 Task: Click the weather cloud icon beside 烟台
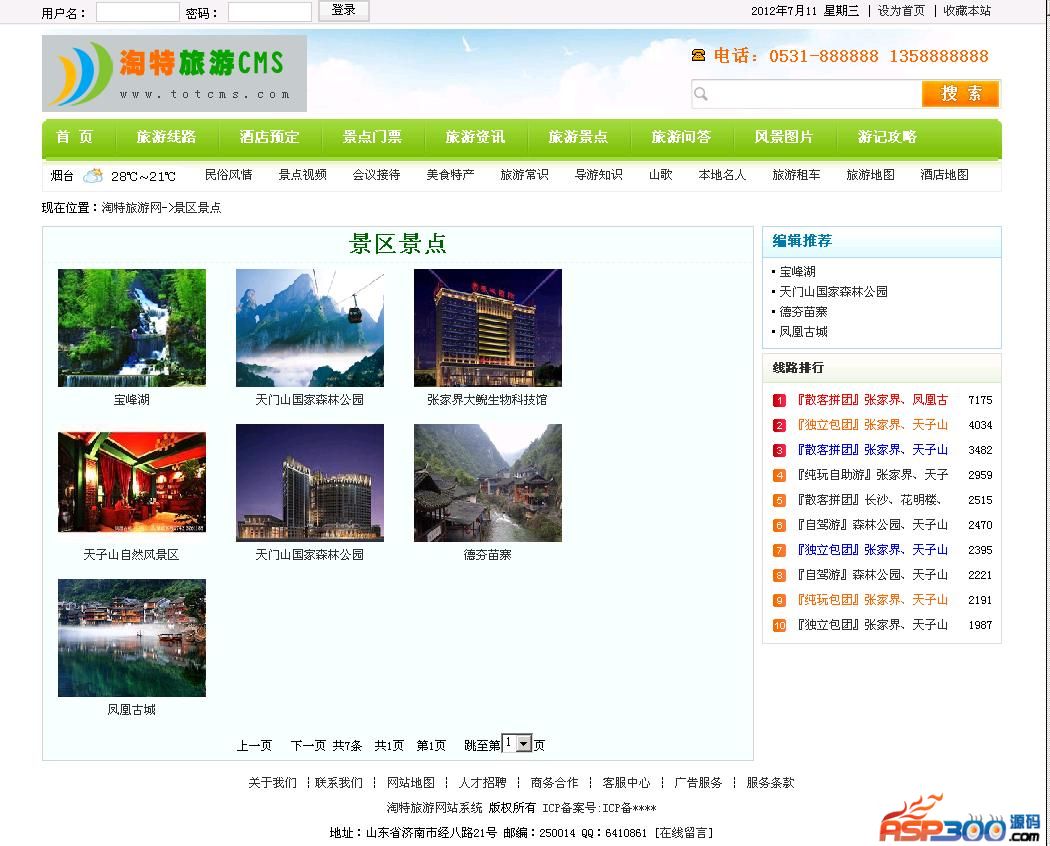[92, 176]
